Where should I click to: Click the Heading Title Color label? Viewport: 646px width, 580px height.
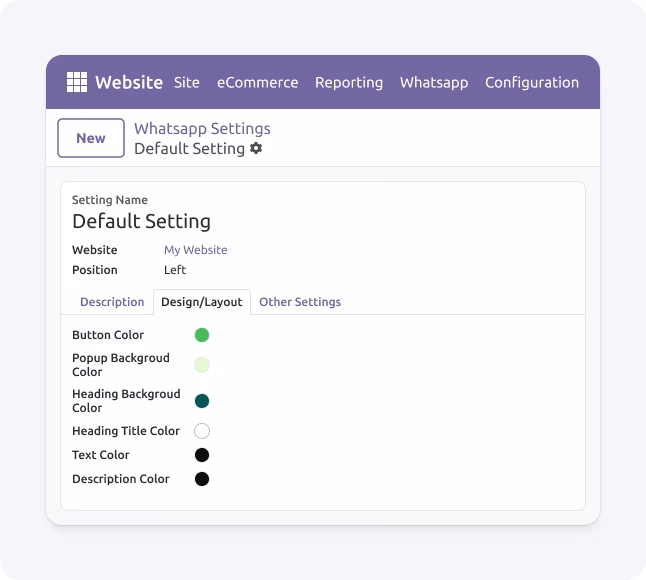[x=126, y=431]
